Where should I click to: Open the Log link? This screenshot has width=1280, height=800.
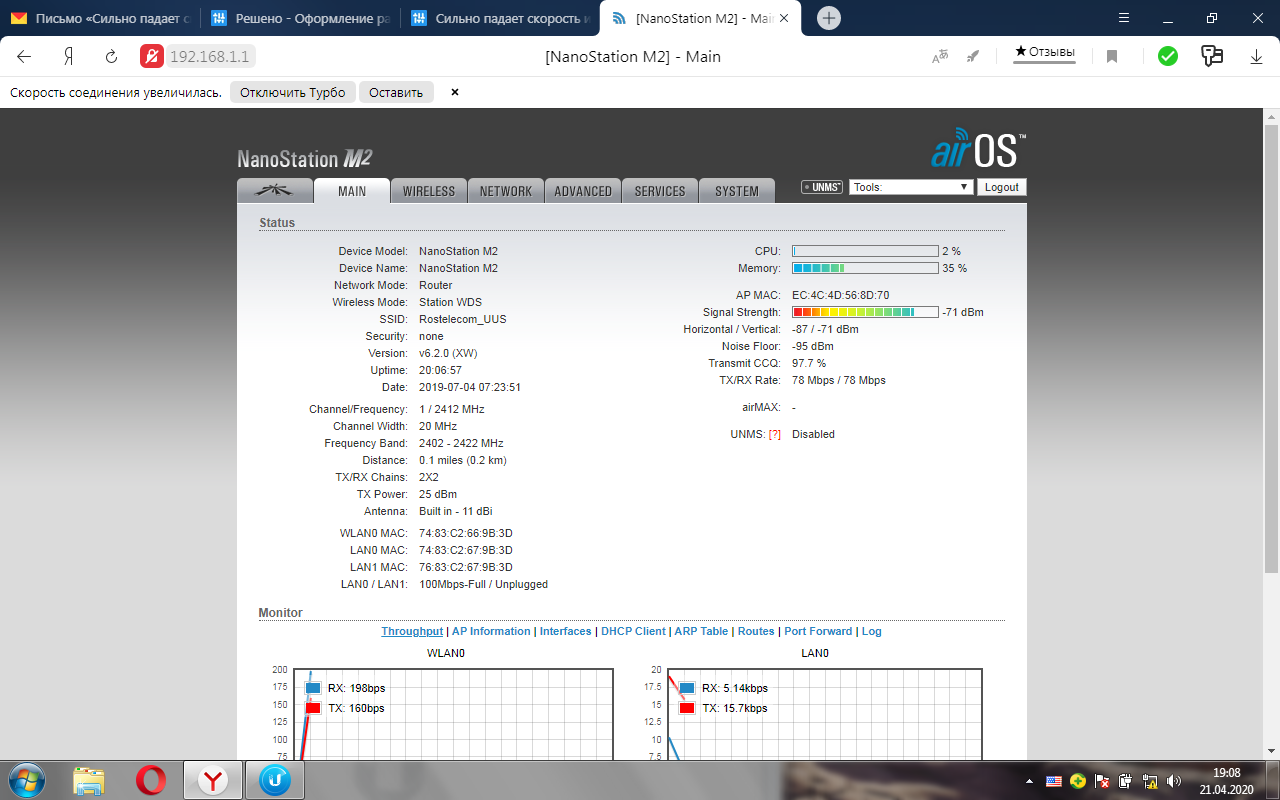point(872,631)
